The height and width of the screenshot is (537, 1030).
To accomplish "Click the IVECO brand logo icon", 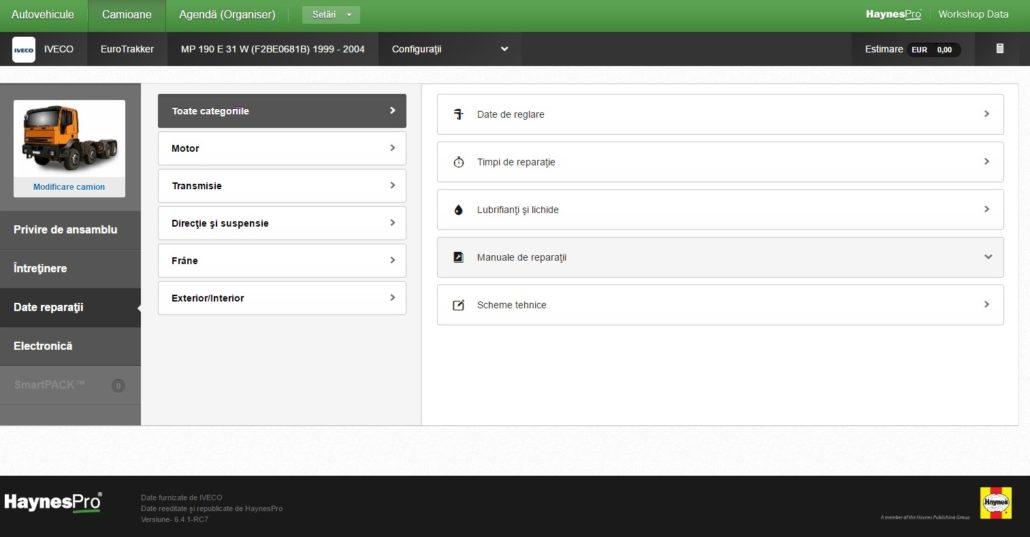I will tap(24, 49).
